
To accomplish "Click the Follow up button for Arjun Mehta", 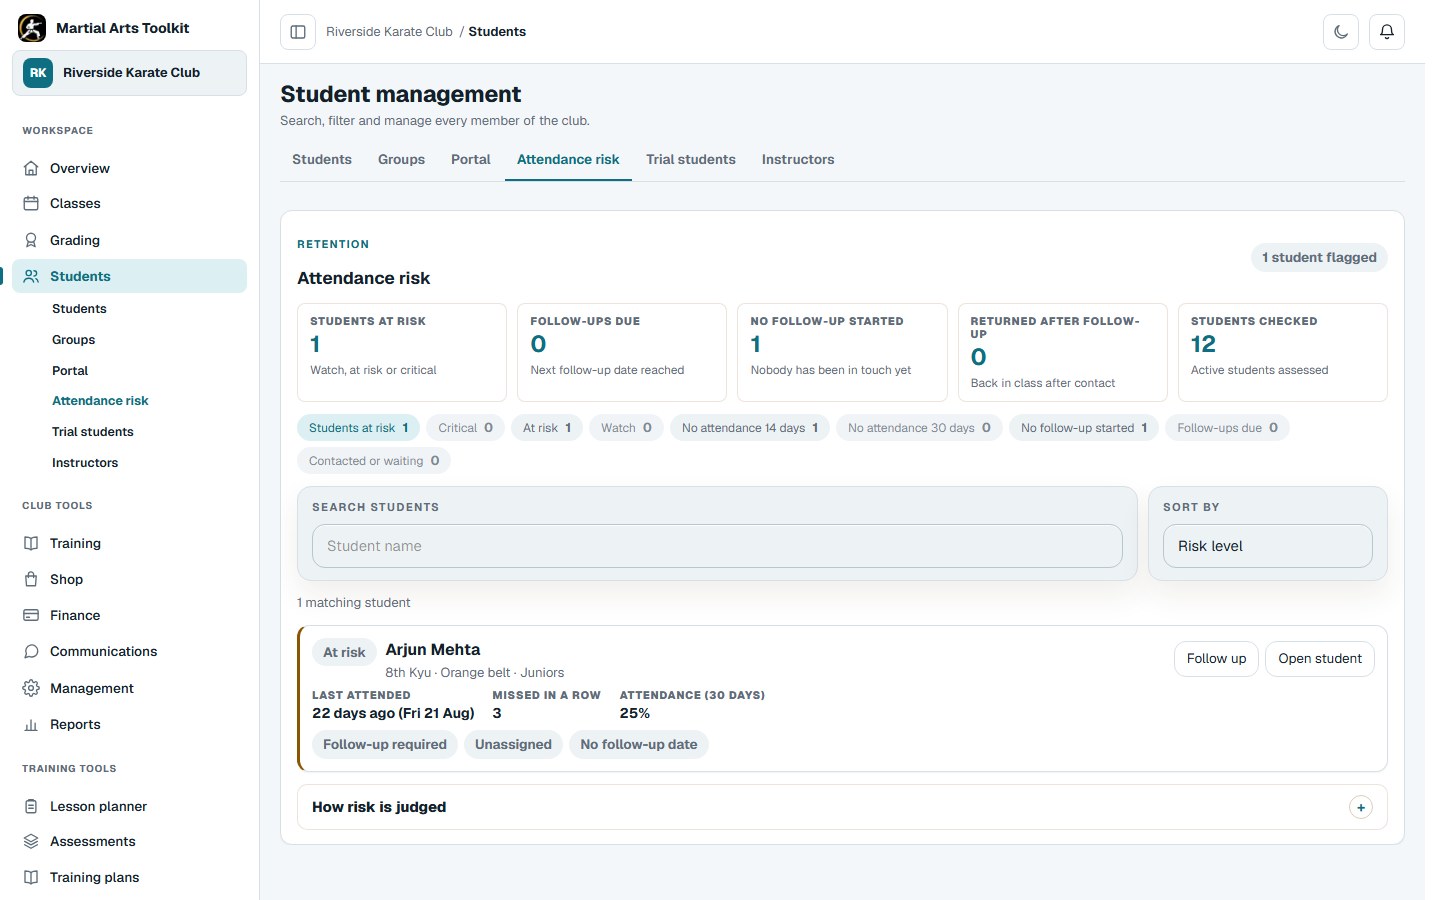I will click(1216, 659).
